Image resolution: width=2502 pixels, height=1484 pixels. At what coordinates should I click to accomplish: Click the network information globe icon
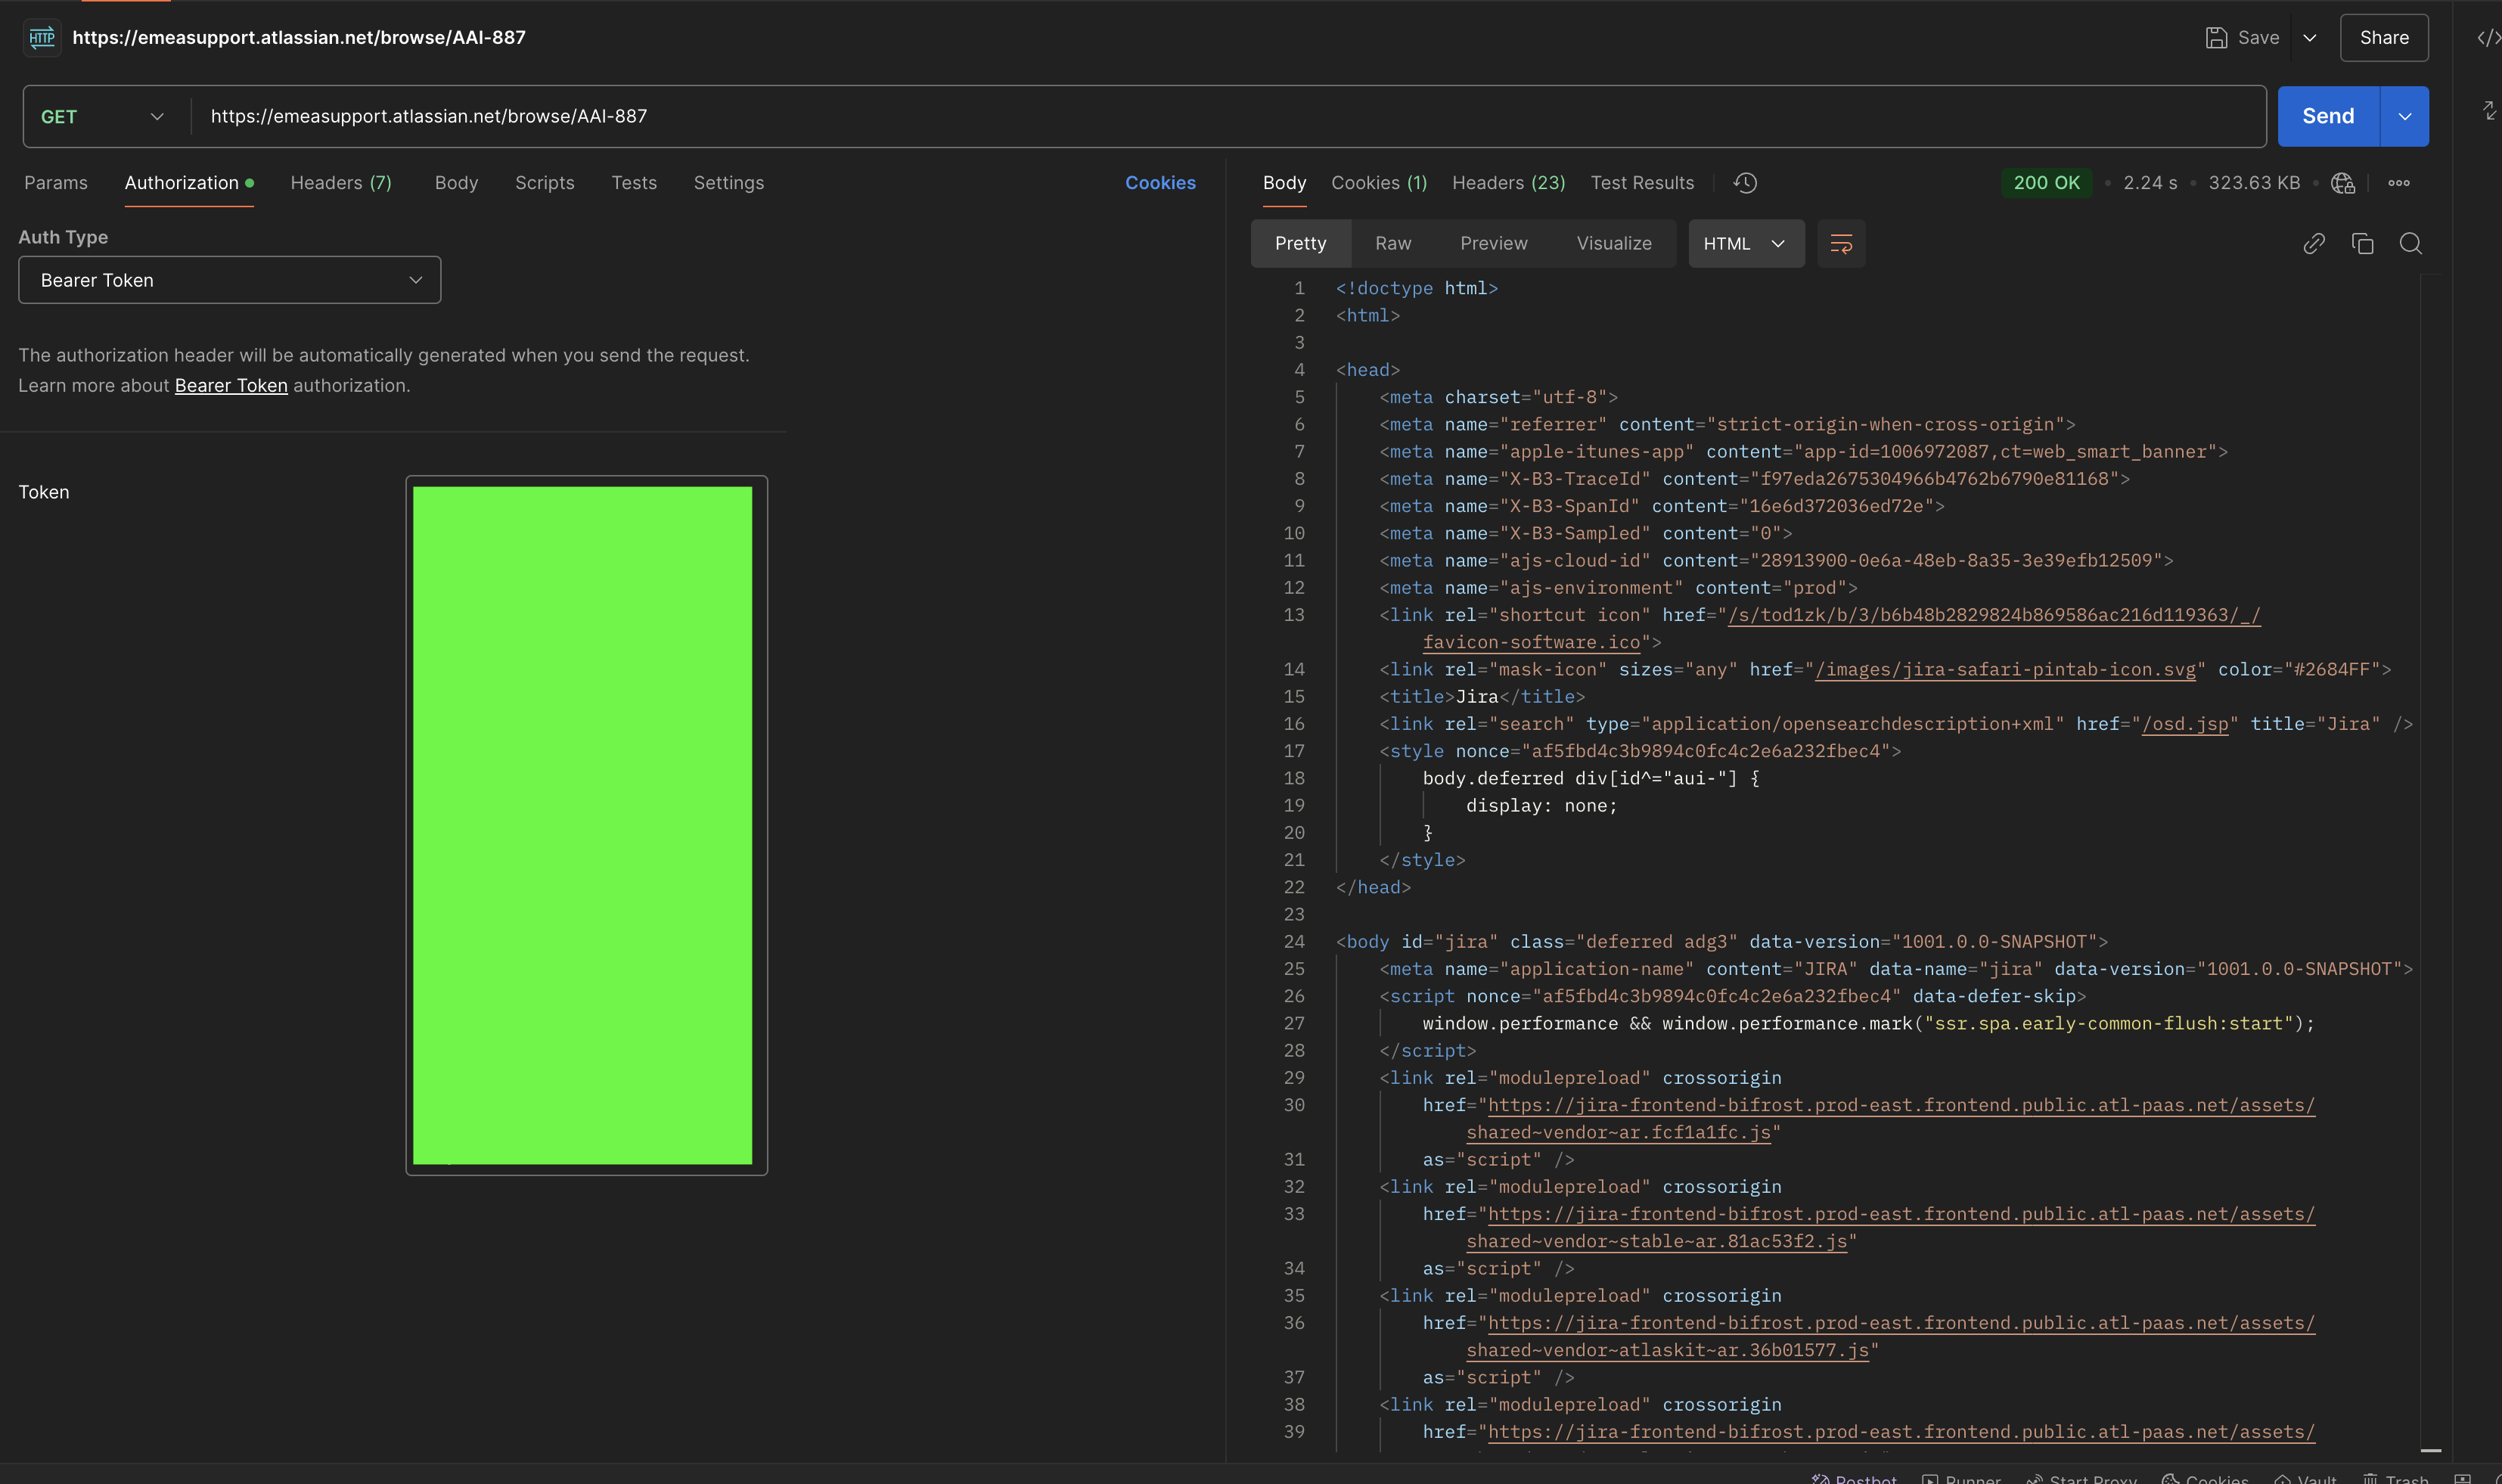(2342, 183)
